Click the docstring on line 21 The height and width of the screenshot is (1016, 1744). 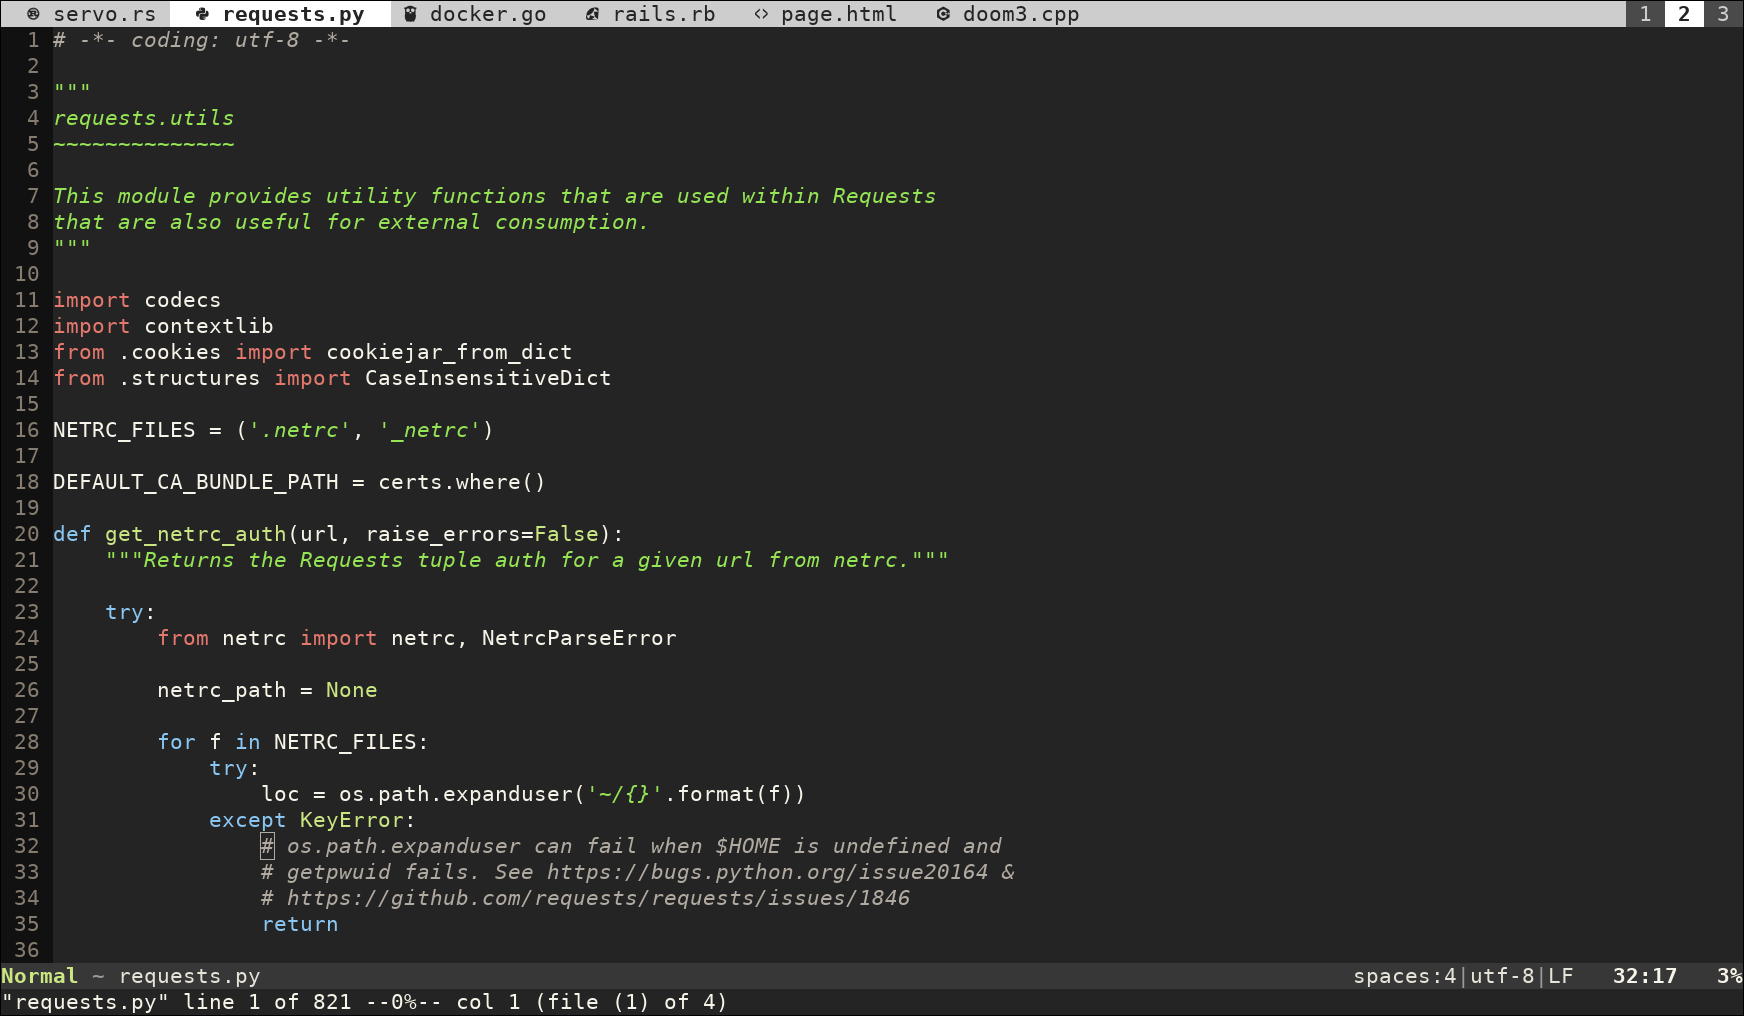tap(527, 560)
